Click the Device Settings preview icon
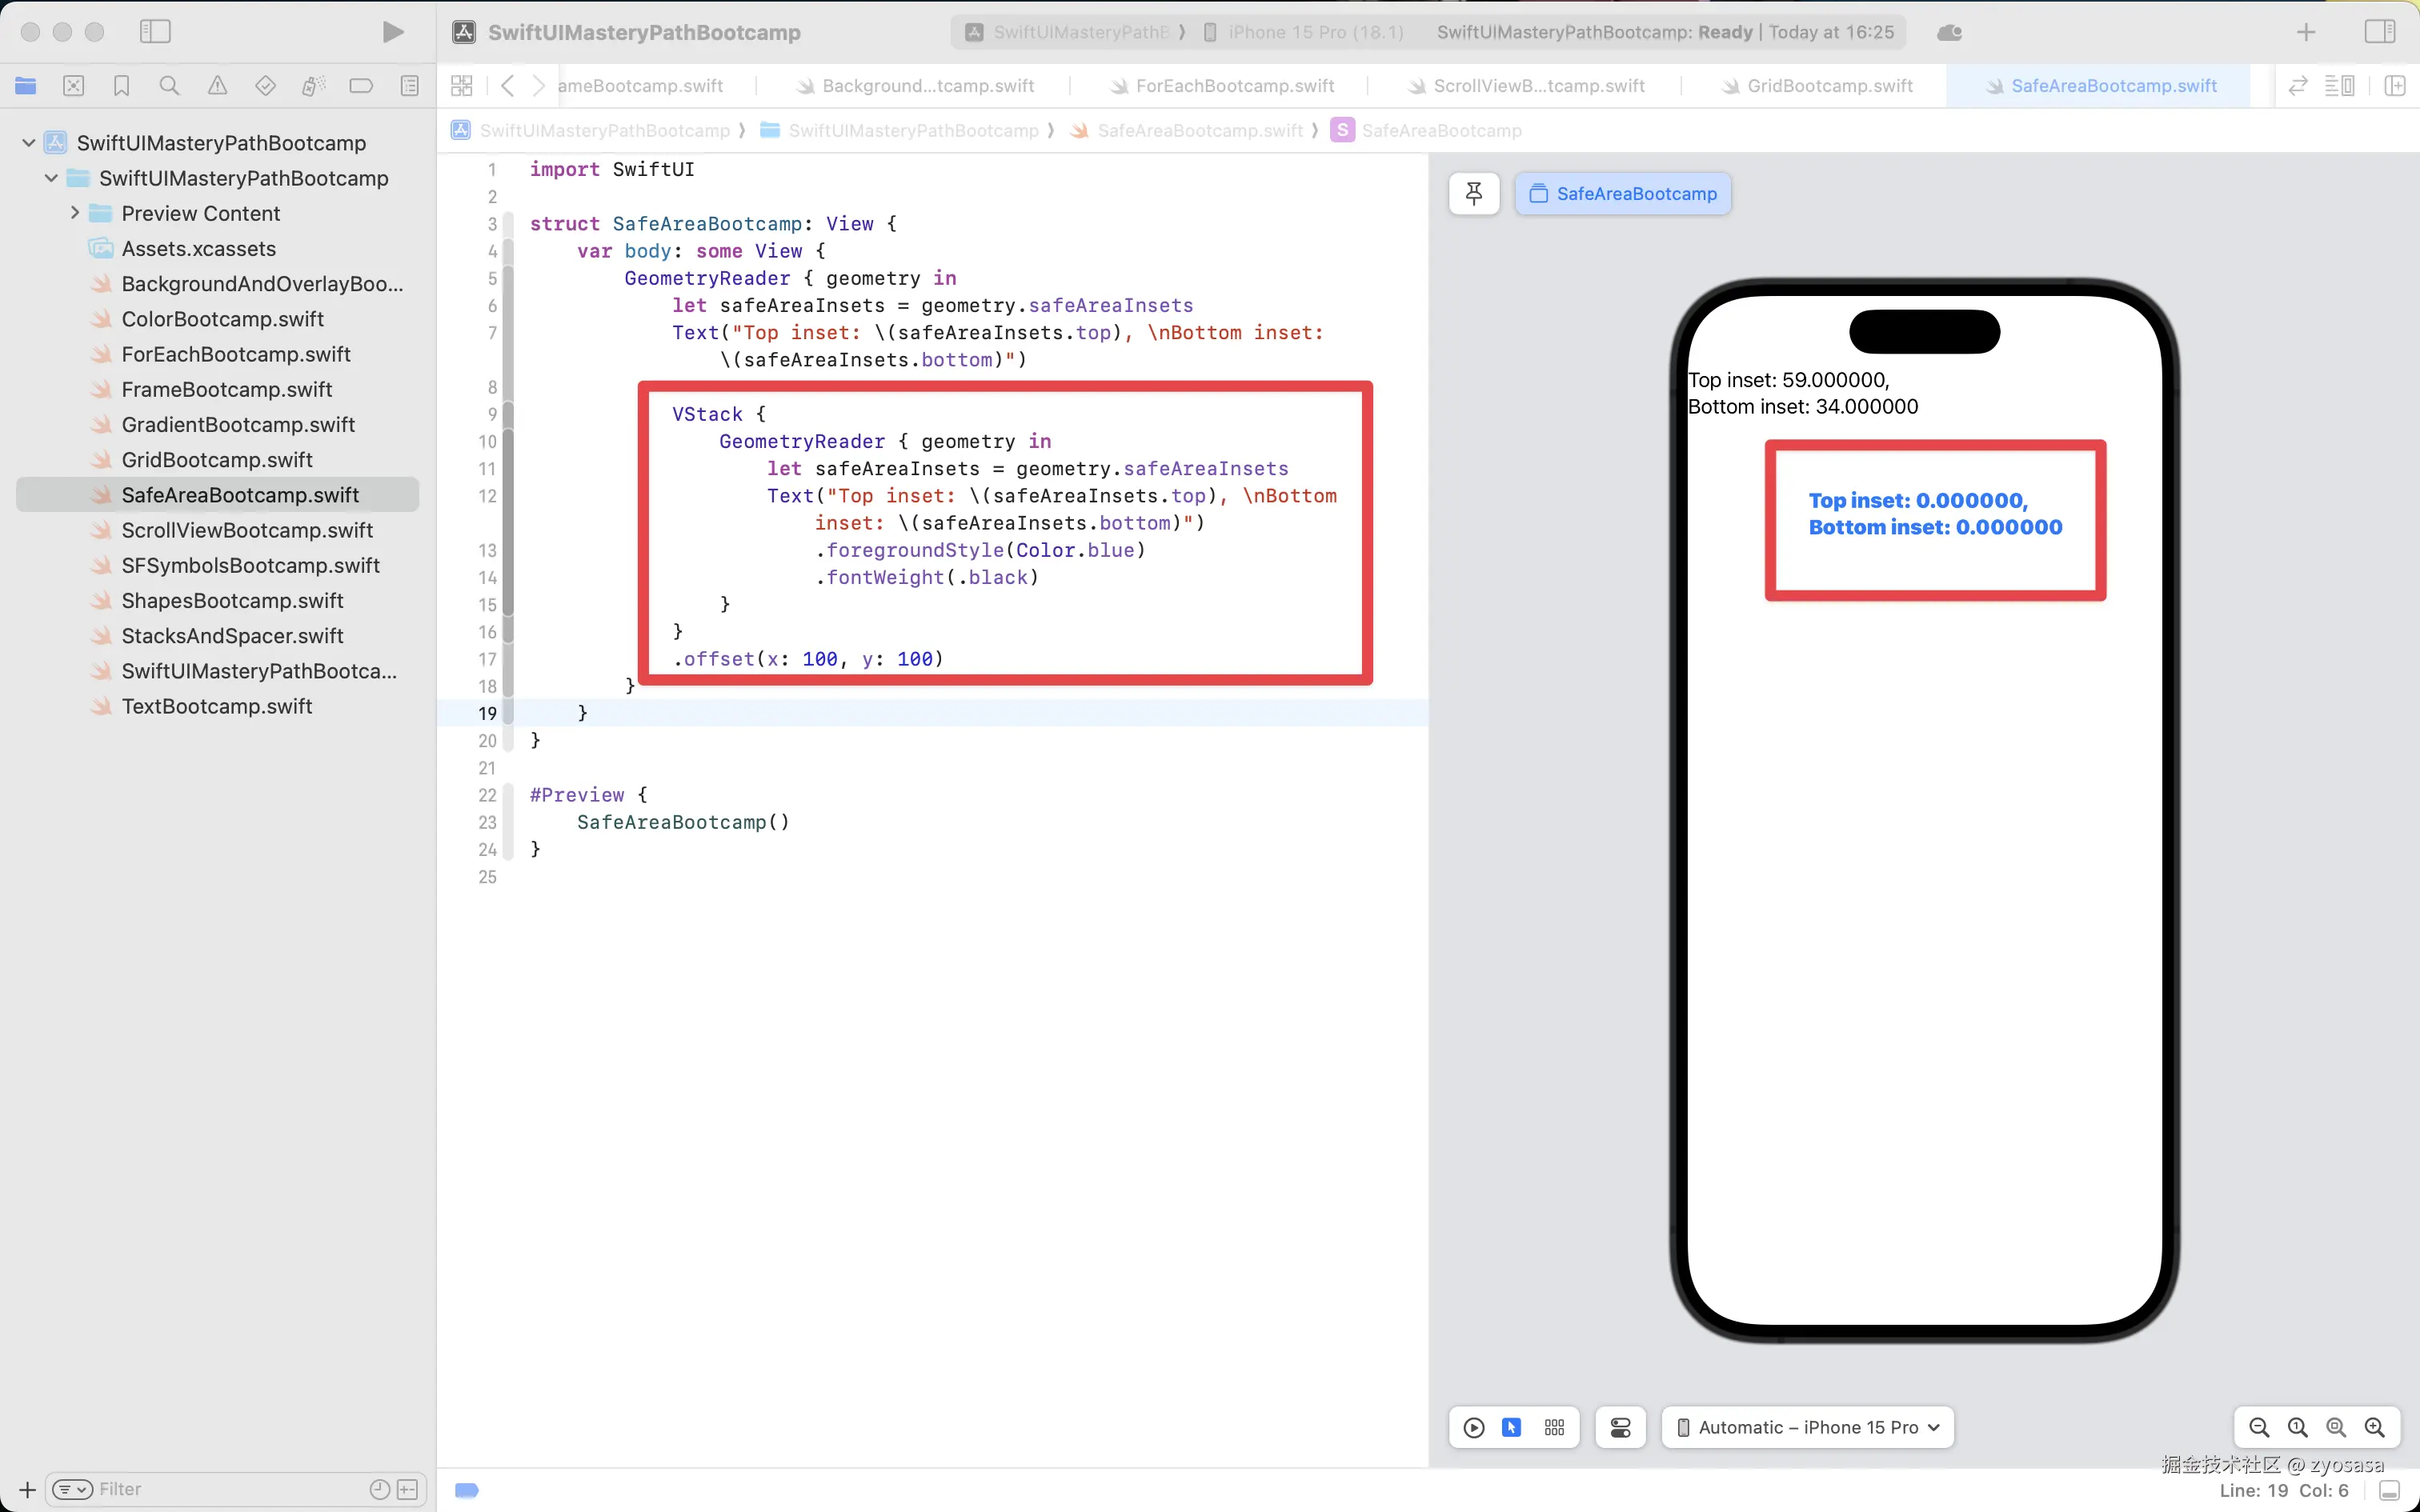The height and width of the screenshot is (1512, 2420). tap(1620, 1427)
